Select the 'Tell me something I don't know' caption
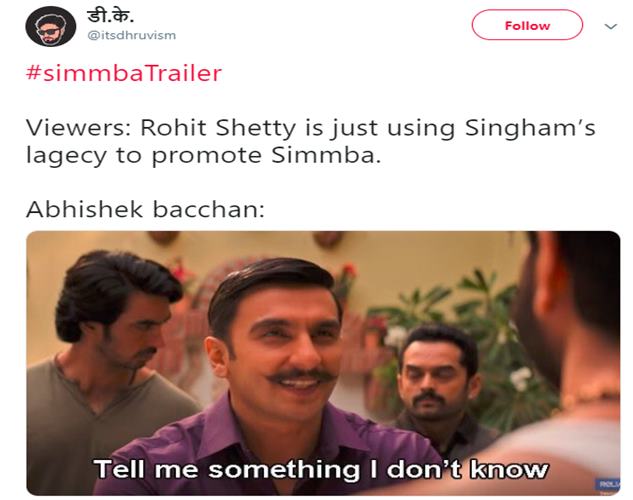This screenshot has width=633, height=500. coord(321,470)
